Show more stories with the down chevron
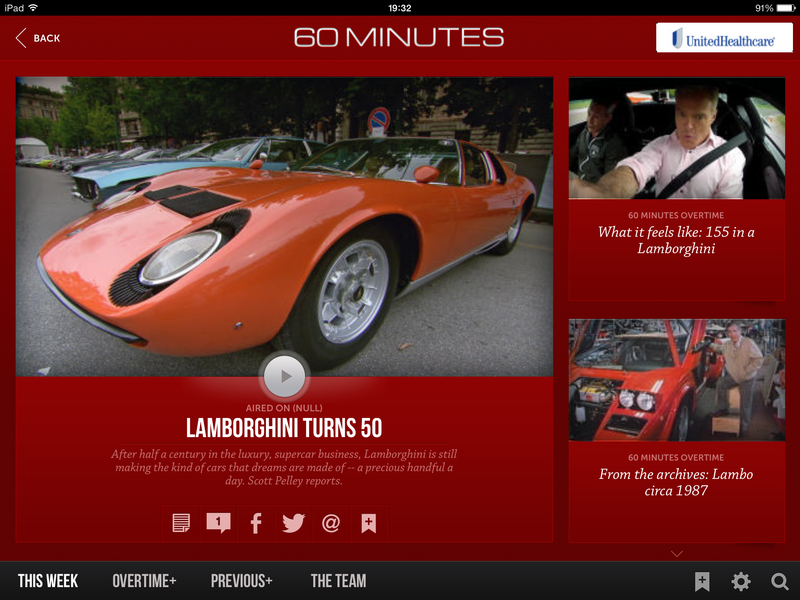The height and width of the screenshot is (600, 800). click(x=677, y=554)
